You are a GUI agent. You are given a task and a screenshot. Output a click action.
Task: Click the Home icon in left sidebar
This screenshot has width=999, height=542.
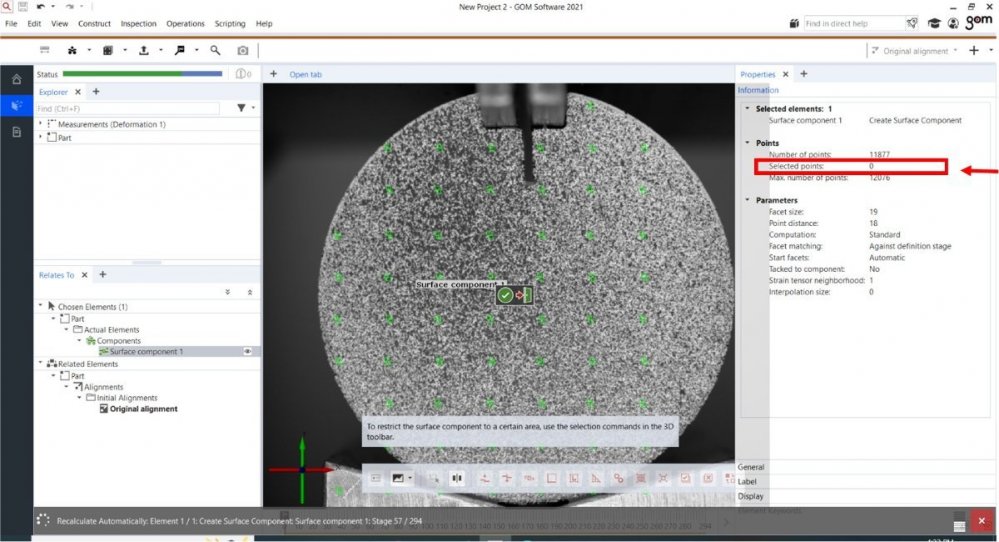point(15,78)
